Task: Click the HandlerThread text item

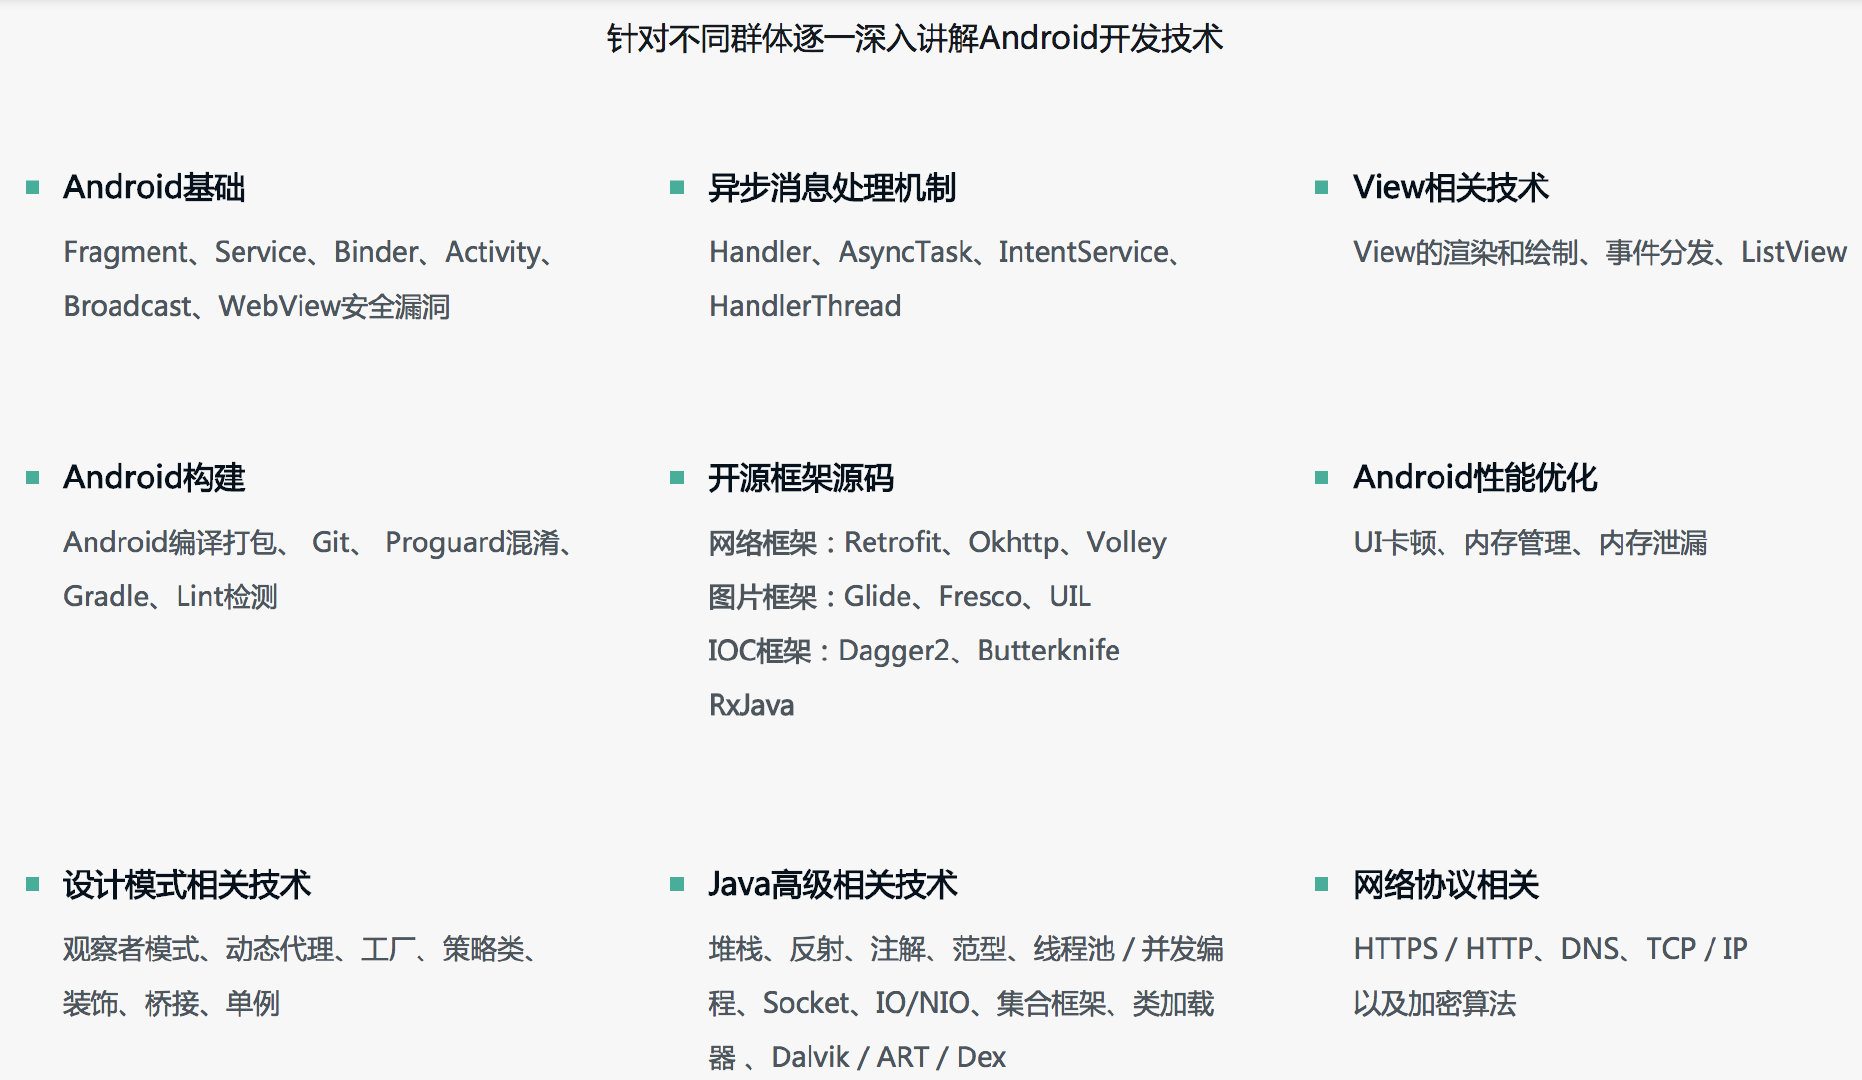Action: 803,305
